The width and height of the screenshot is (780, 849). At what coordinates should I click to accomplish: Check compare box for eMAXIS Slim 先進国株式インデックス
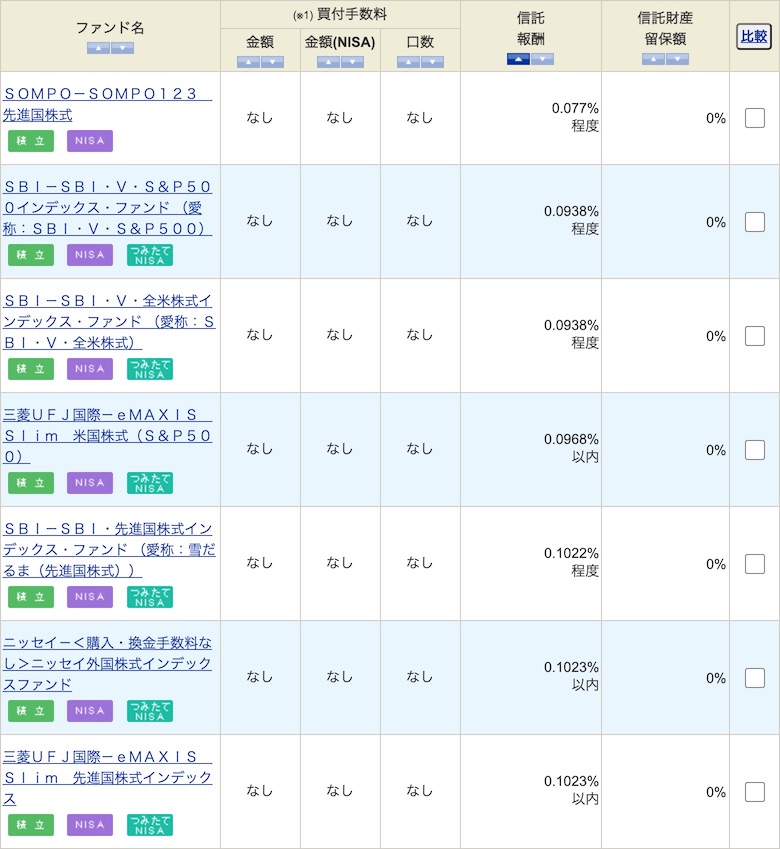[x=755, y=792]
